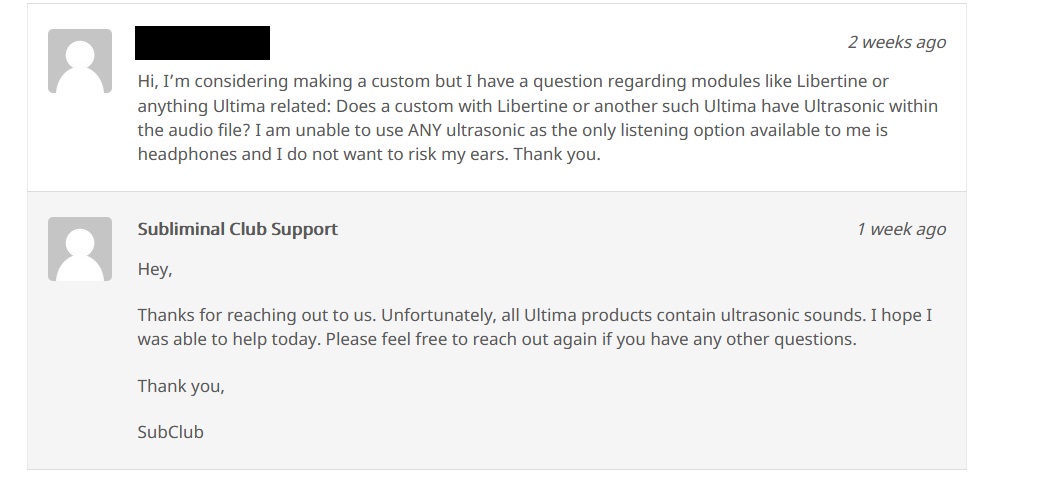The image size is (1057, 489).
Task: Click the '1 week ago' timestamp
Action: coord(901,229)
